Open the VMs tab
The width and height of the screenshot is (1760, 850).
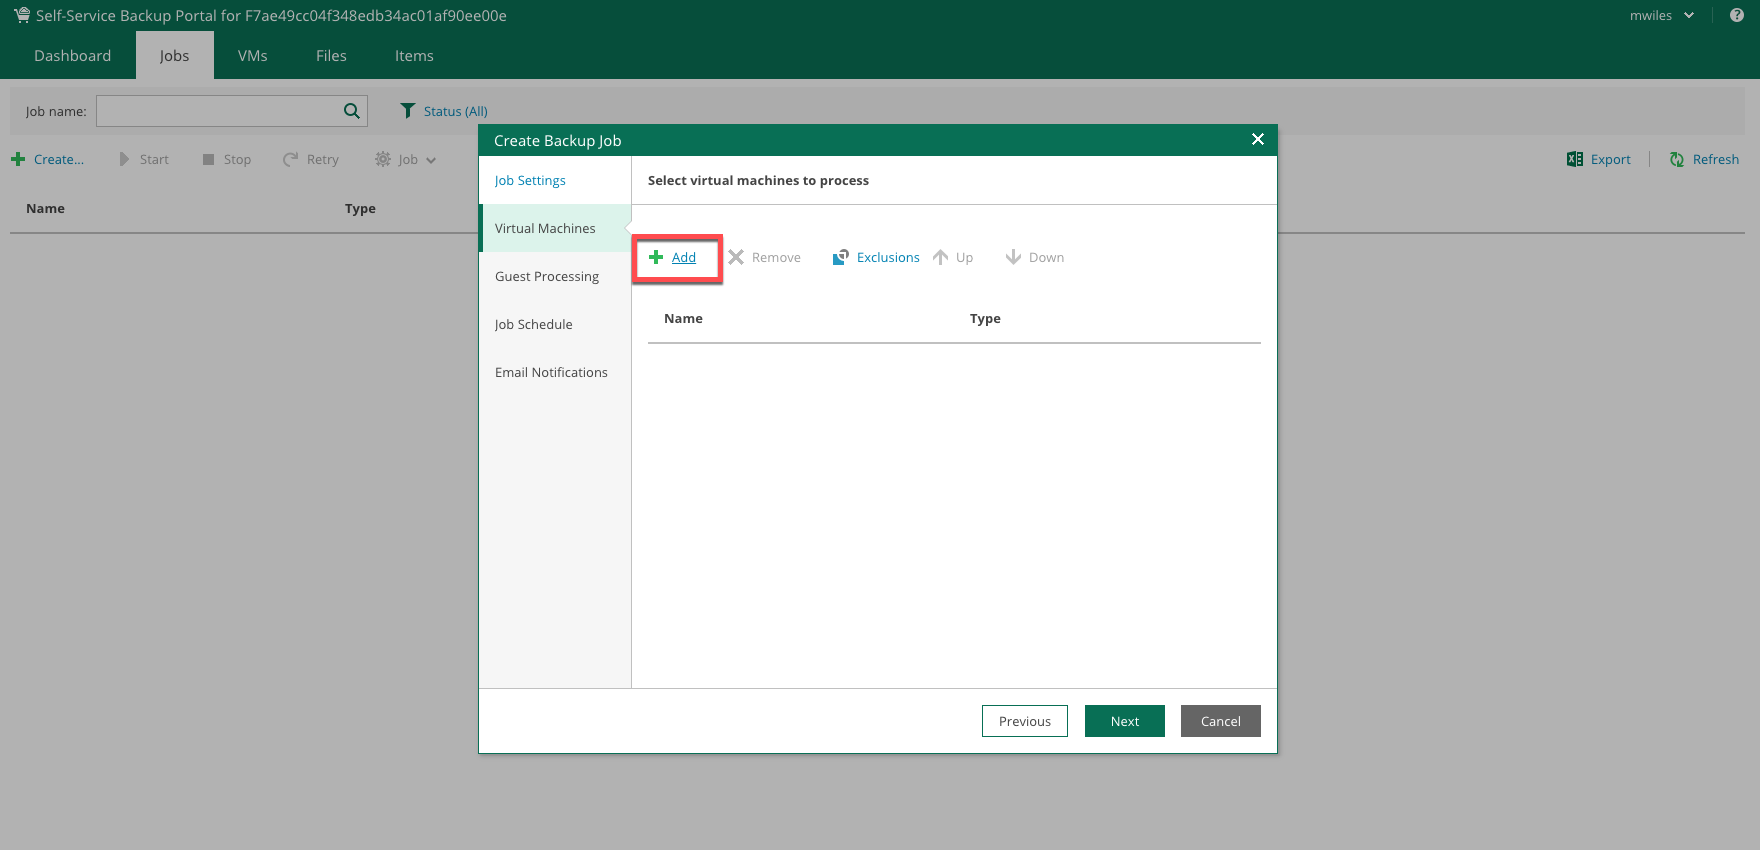click(252, 56)
